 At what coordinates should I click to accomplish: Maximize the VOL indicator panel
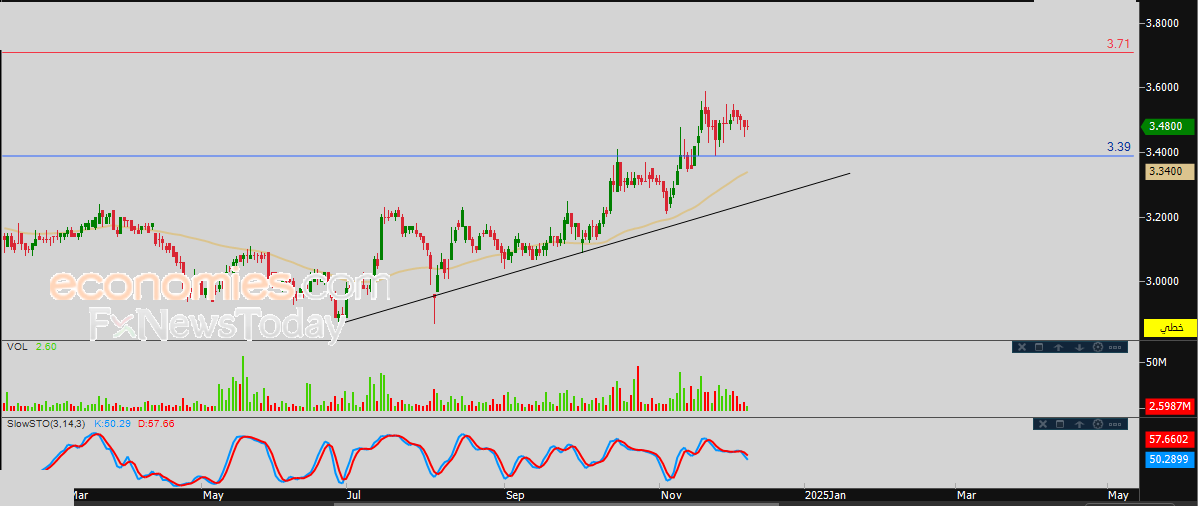point(1039,347)
